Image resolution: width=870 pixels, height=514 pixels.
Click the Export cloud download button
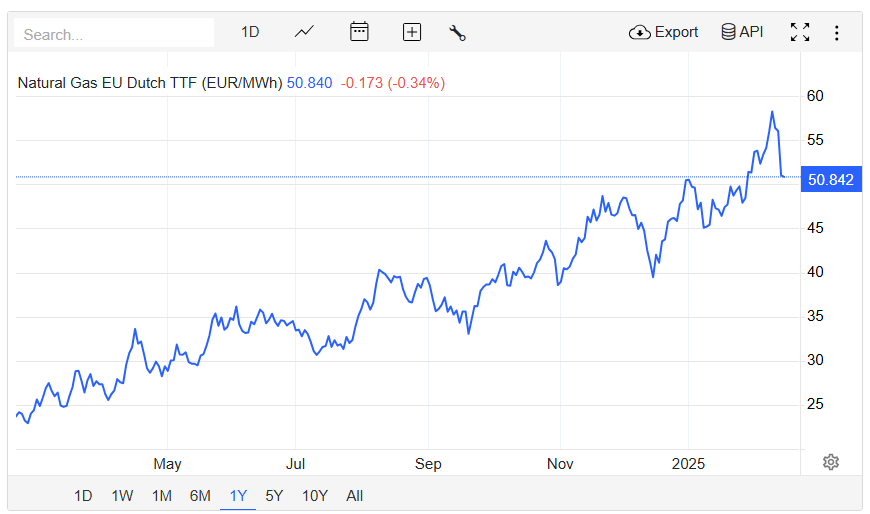point(663,32)
